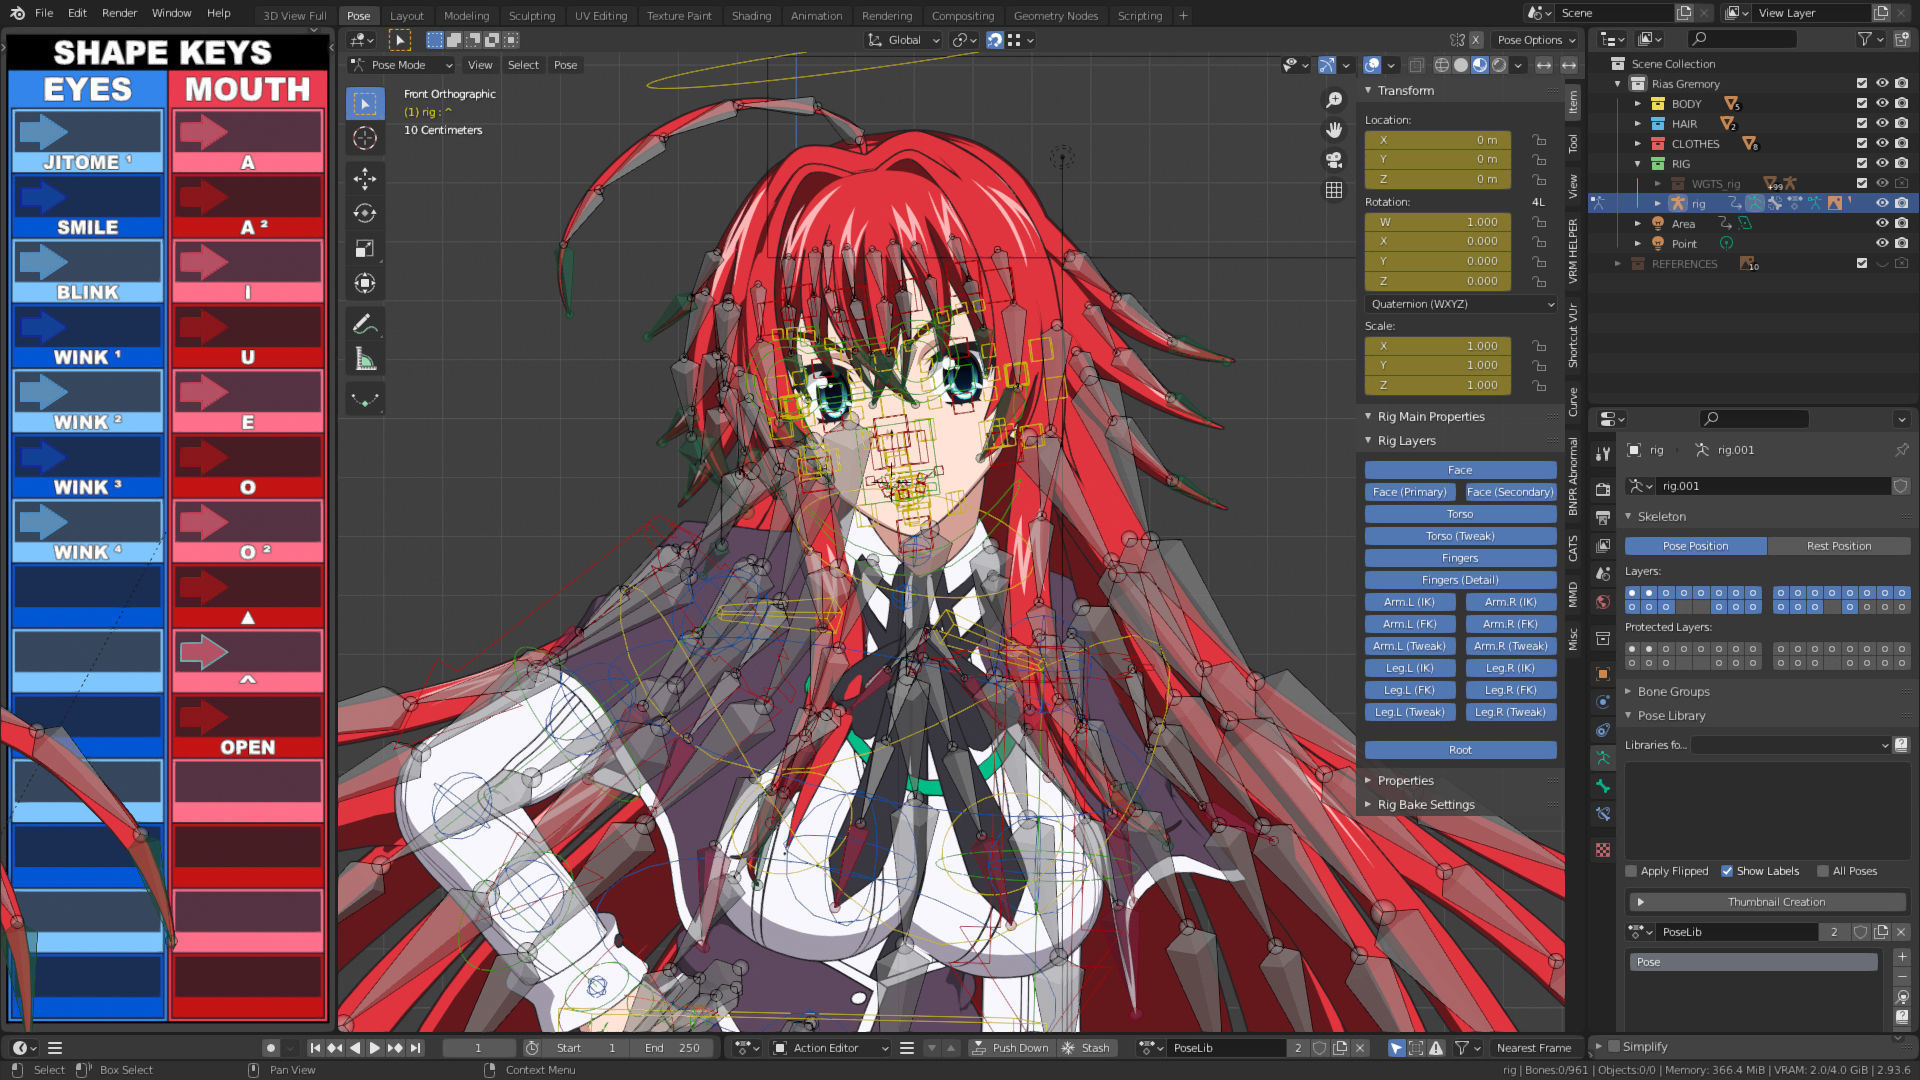The image size is (1920, 1080).
Task: Pick the Measure ruler tool
Action: pos(365,359)
